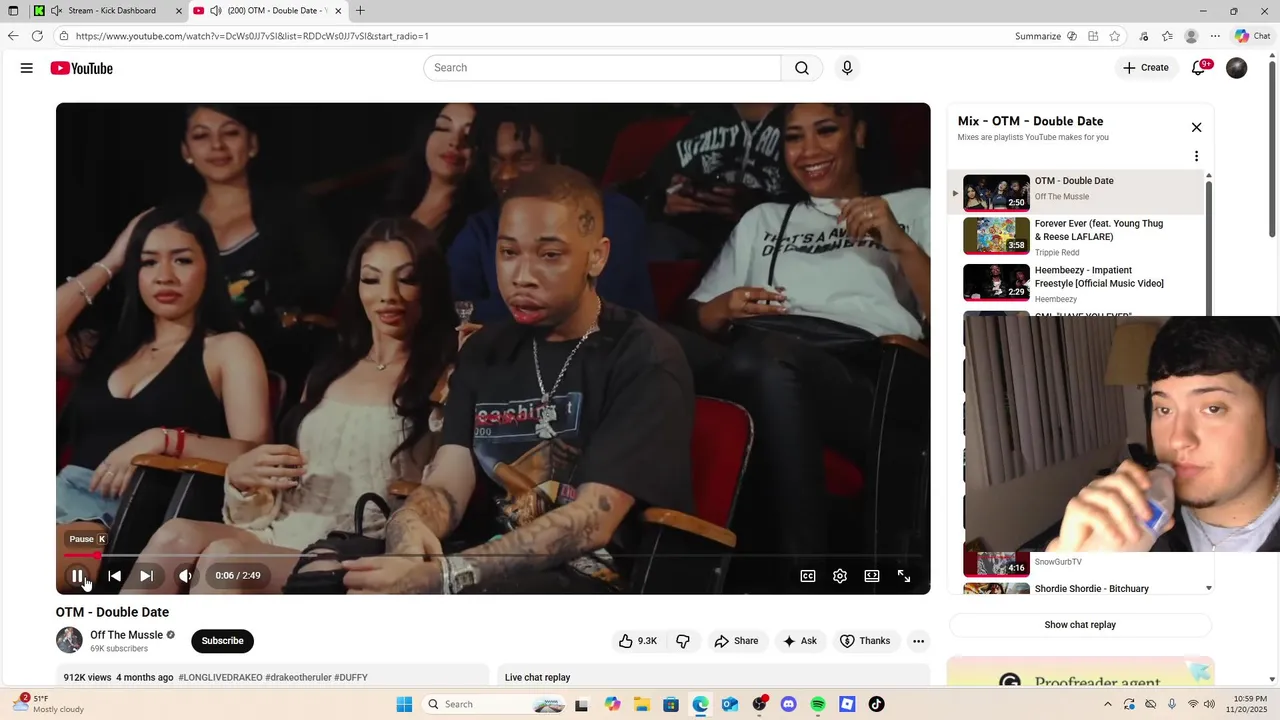The height and width of the screenshot is (720, 1280).
Task: Select the OTM - Double Date playlist thumbnail
Action: [x=996, y=193]
